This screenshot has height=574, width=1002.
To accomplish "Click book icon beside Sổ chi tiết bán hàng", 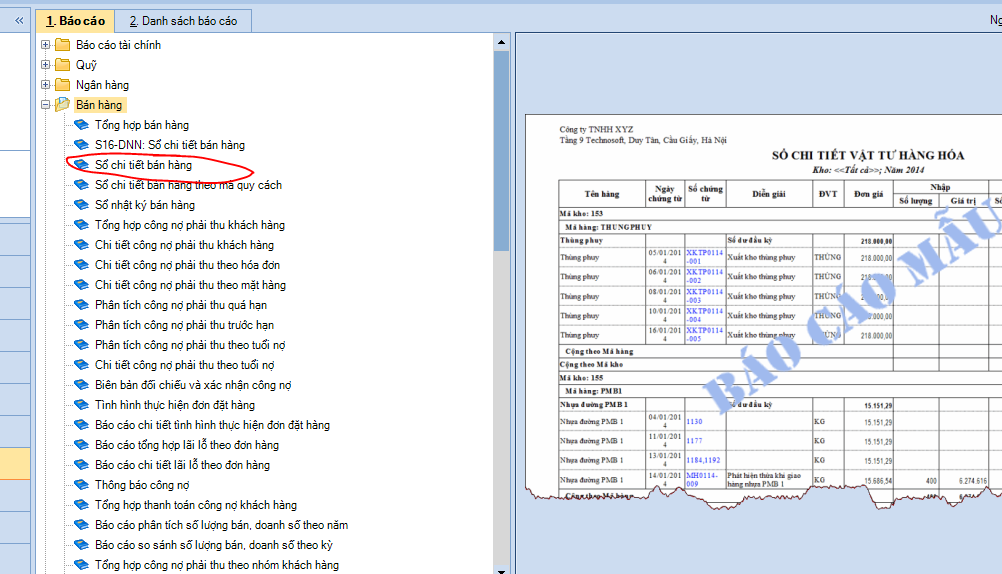I will click(x=81, y=165).
